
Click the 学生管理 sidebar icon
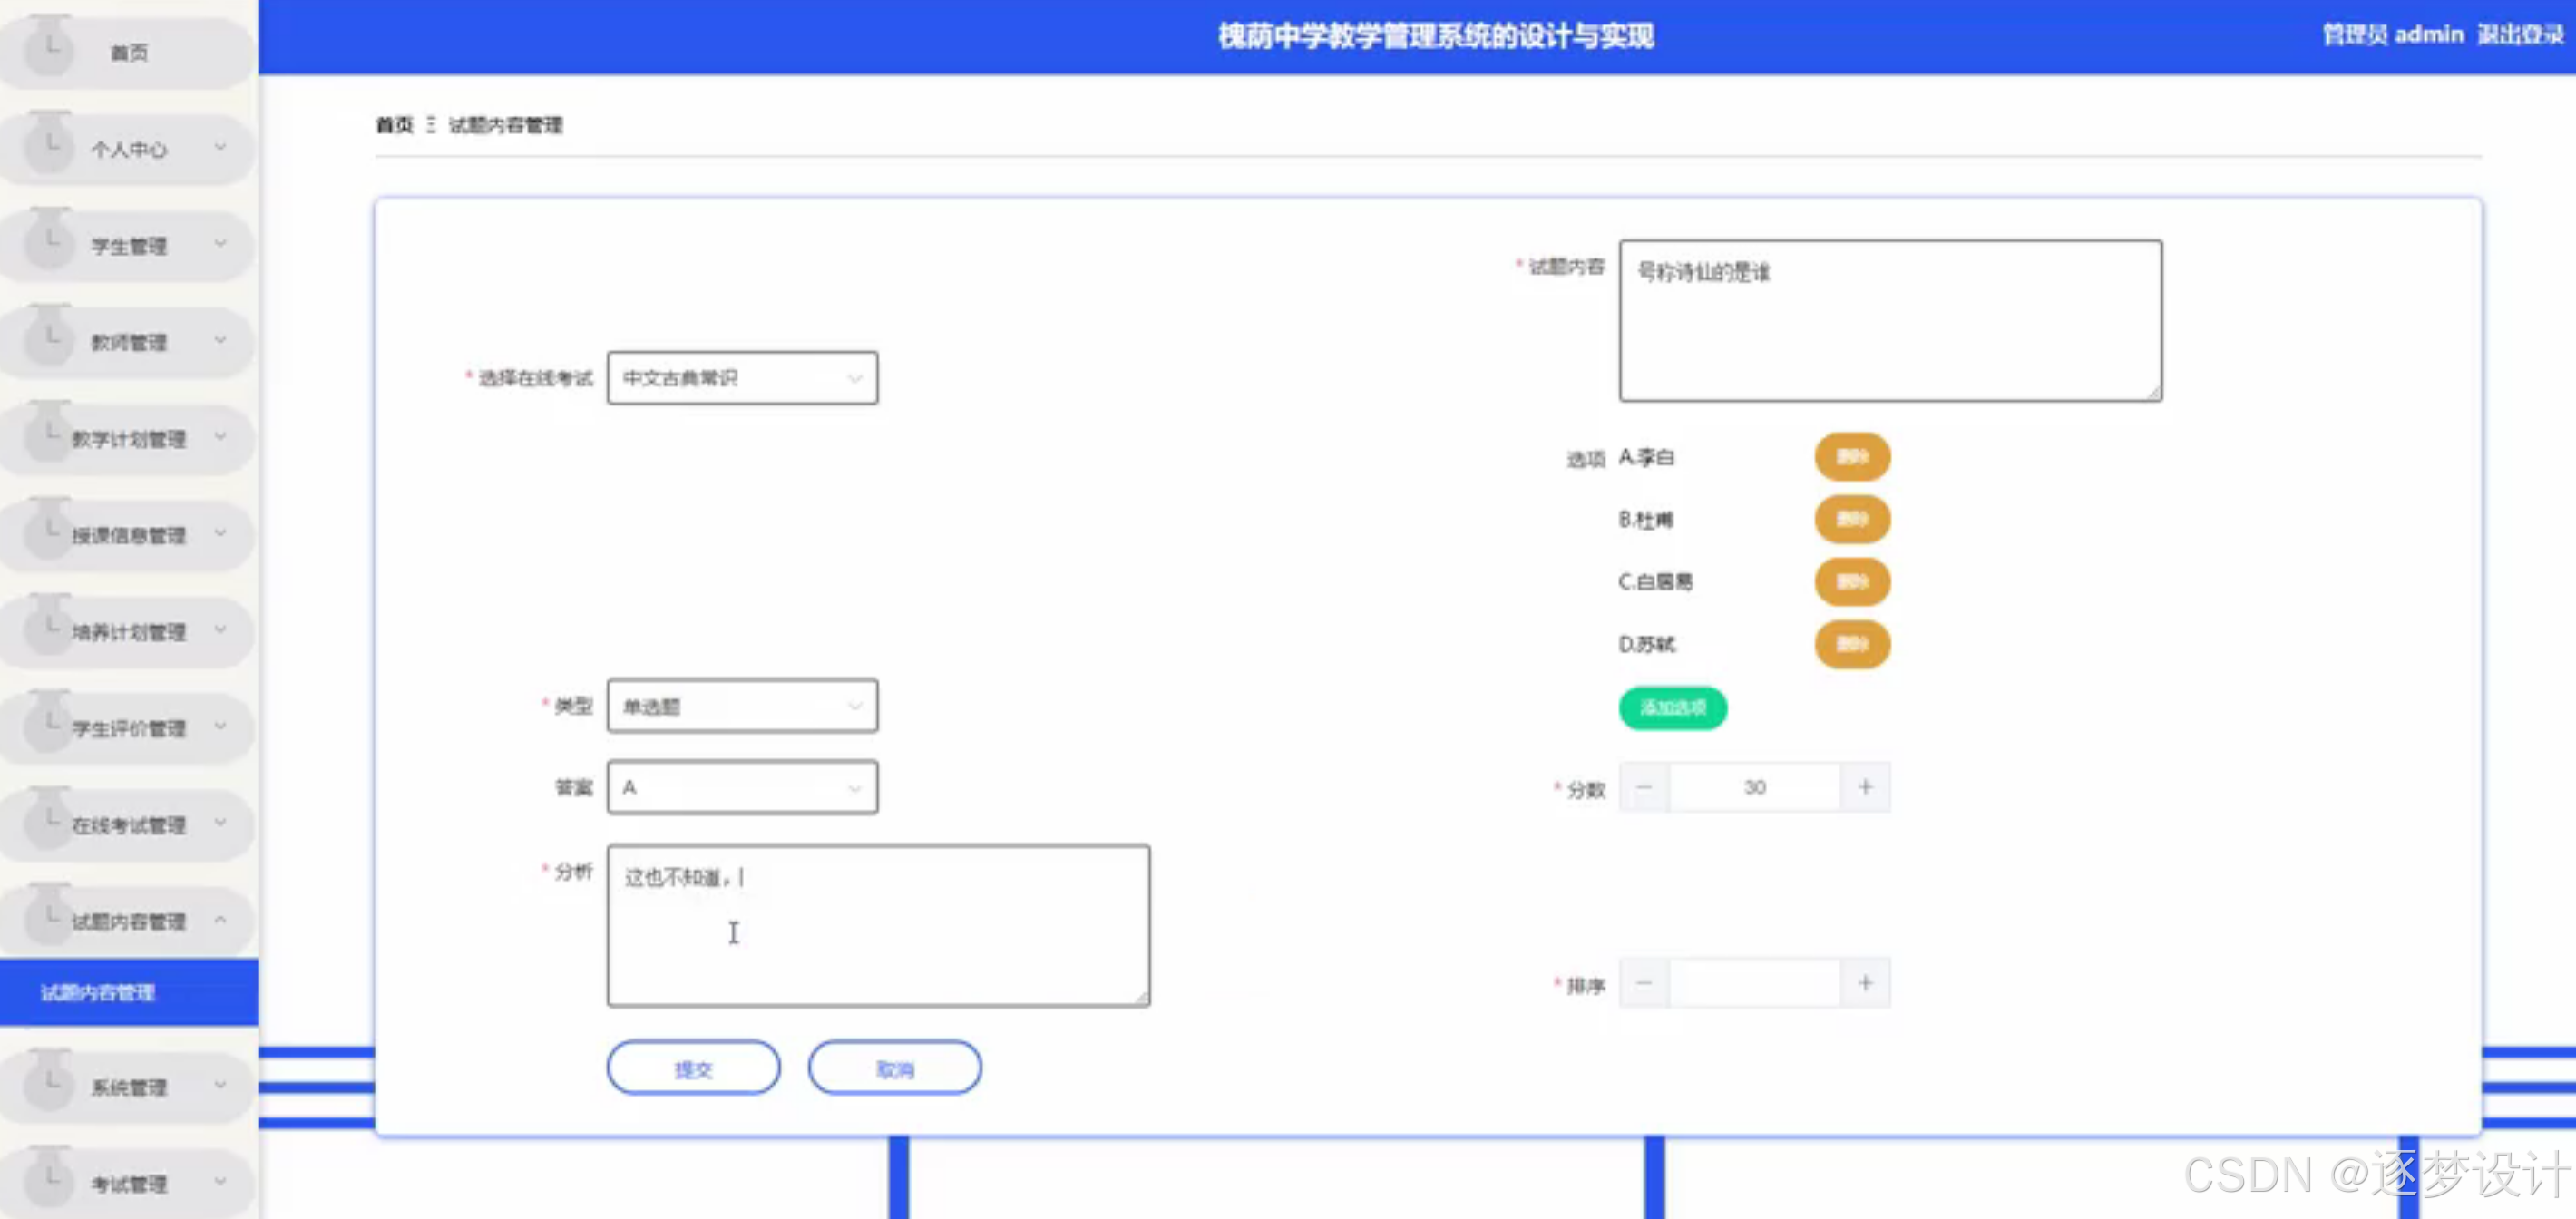coord(50,244)
